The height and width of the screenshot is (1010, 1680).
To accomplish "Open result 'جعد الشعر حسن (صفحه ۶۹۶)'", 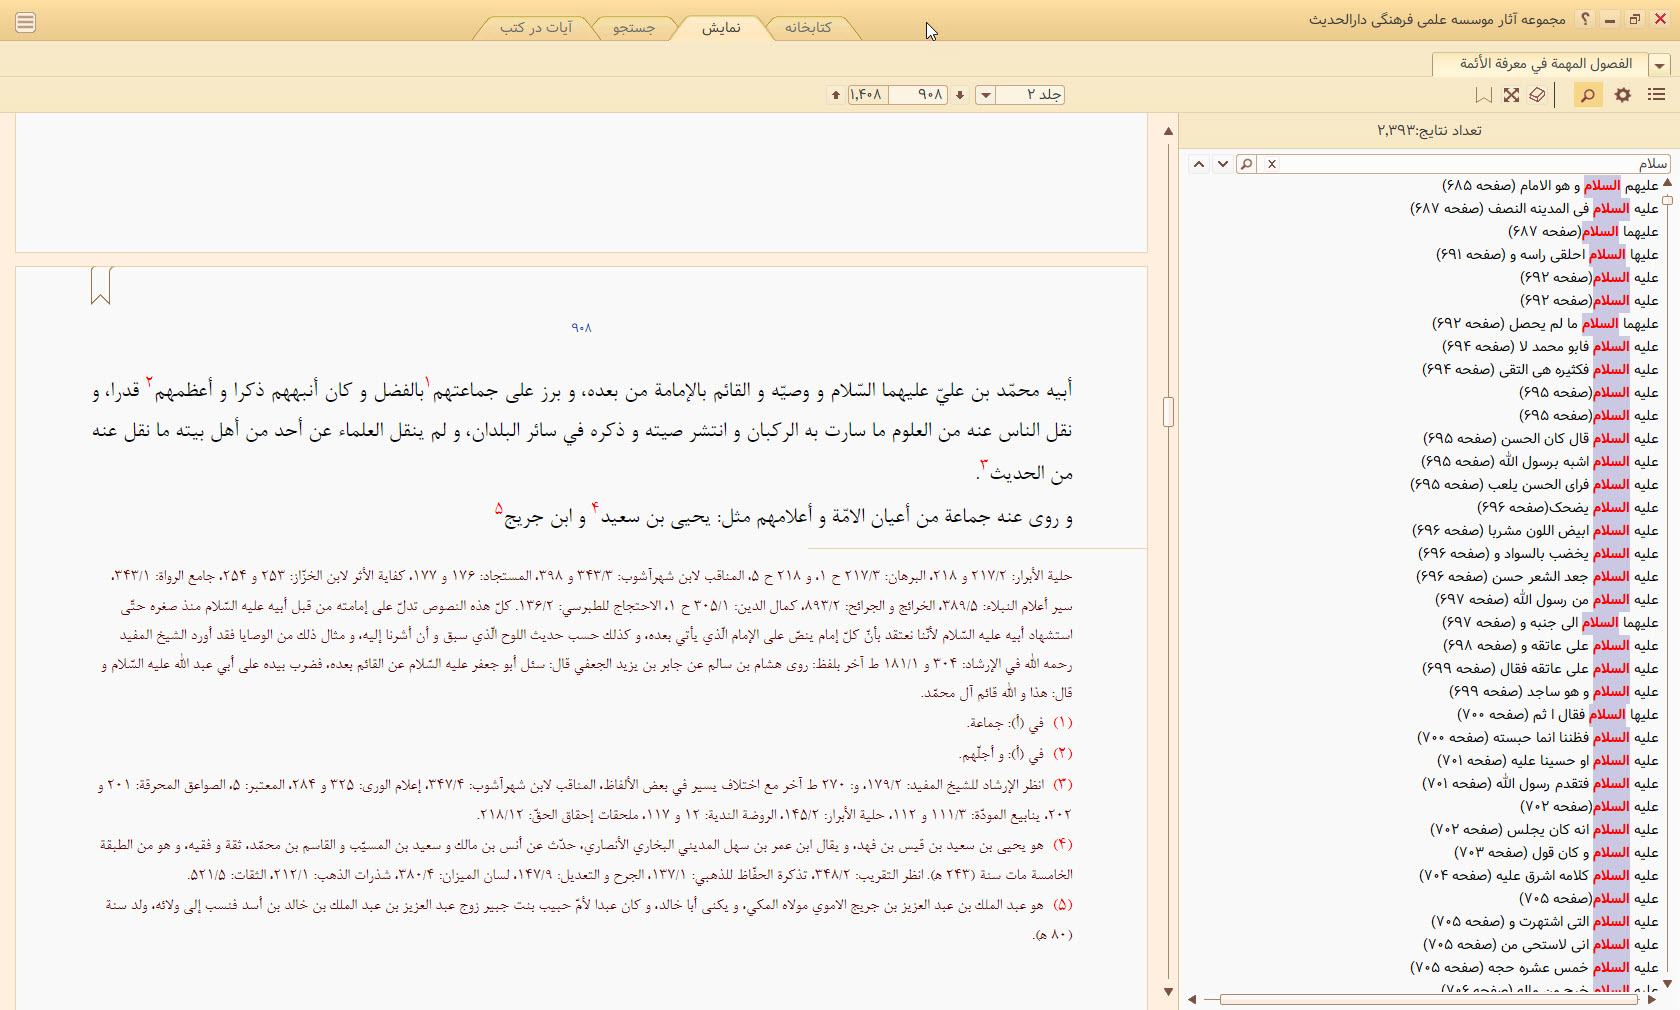I will pos(1537,576).
